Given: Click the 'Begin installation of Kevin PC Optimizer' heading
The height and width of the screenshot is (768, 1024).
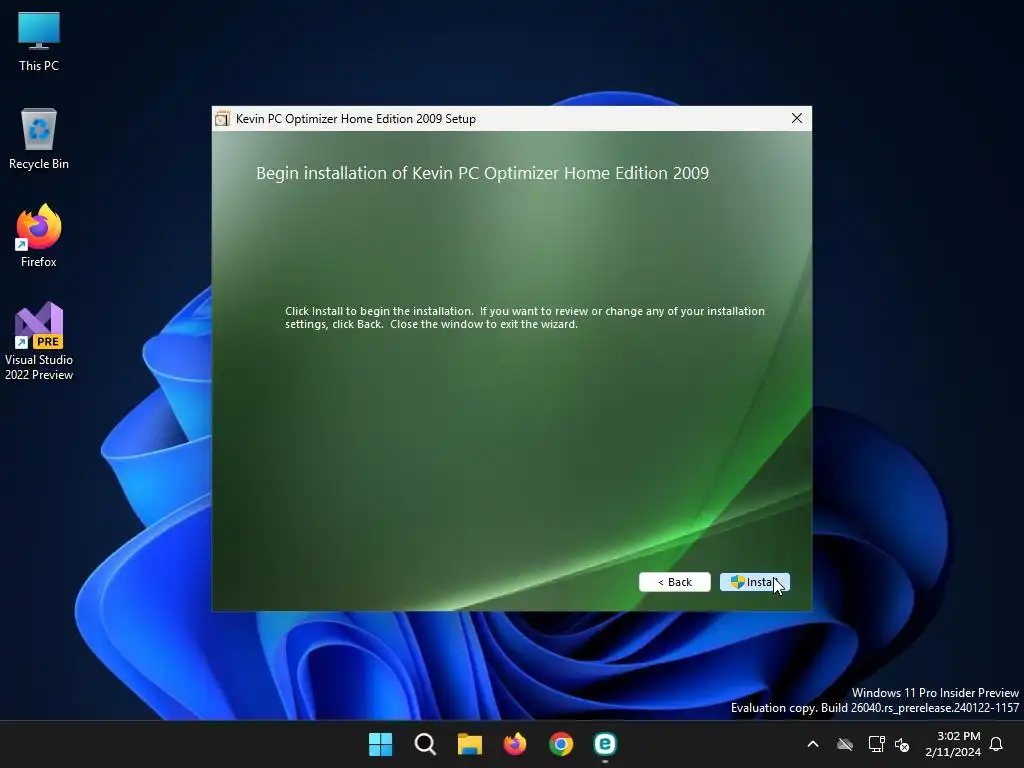Looking at the screenshot, I should tap(482, 173).
